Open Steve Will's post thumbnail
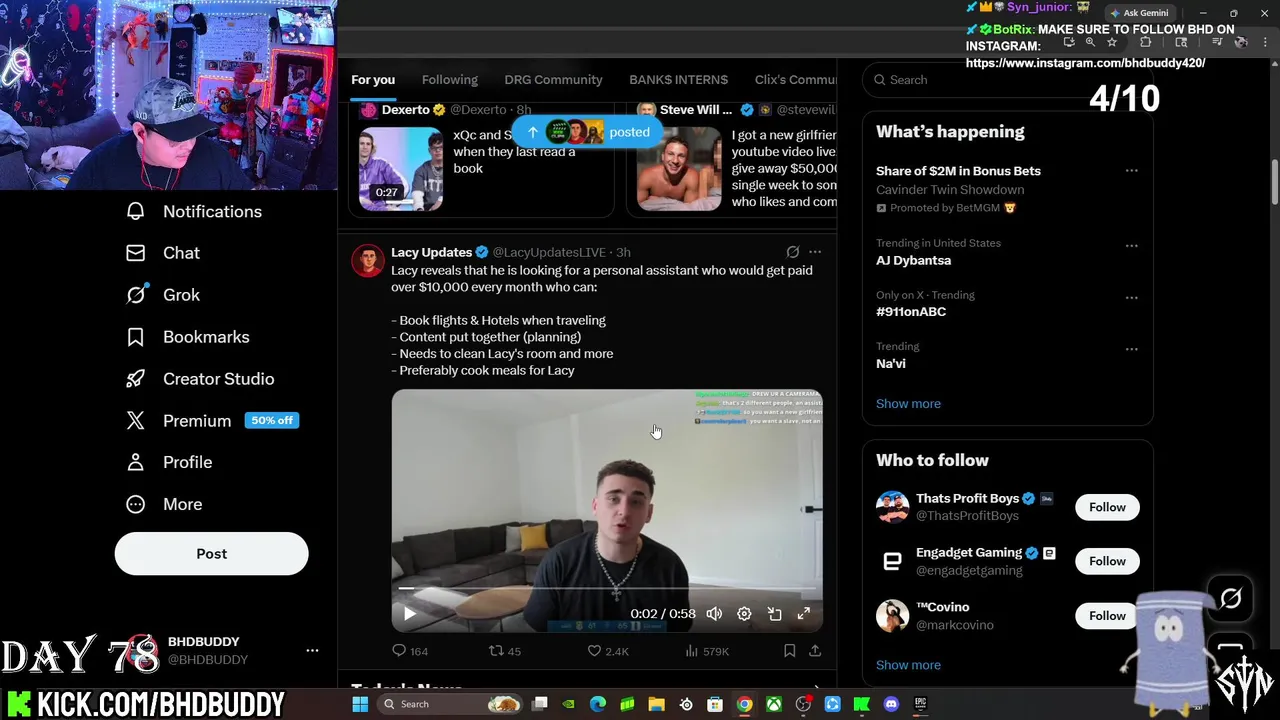This screenshot has width=1280, height=720. (679, 168)
